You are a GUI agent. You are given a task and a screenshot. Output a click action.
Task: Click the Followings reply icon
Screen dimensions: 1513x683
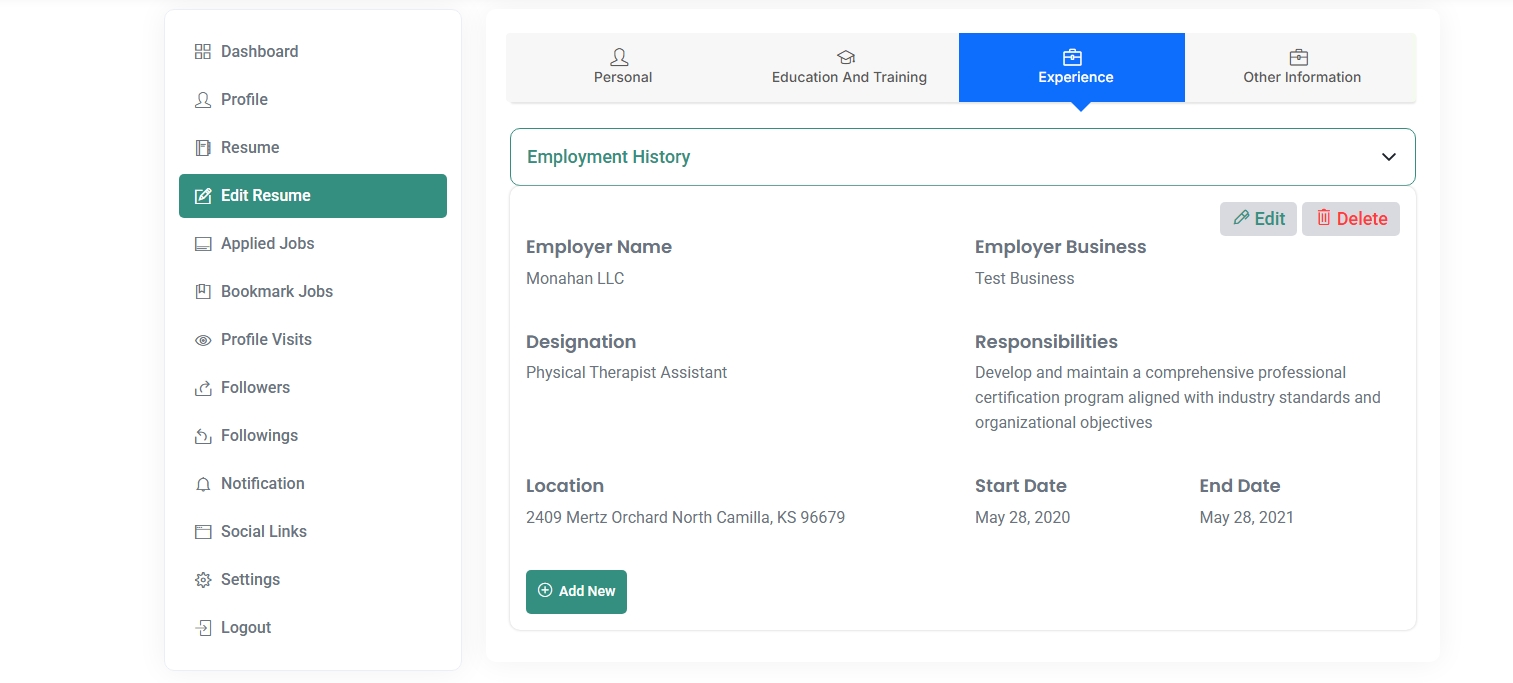click(x=203, y=435)
